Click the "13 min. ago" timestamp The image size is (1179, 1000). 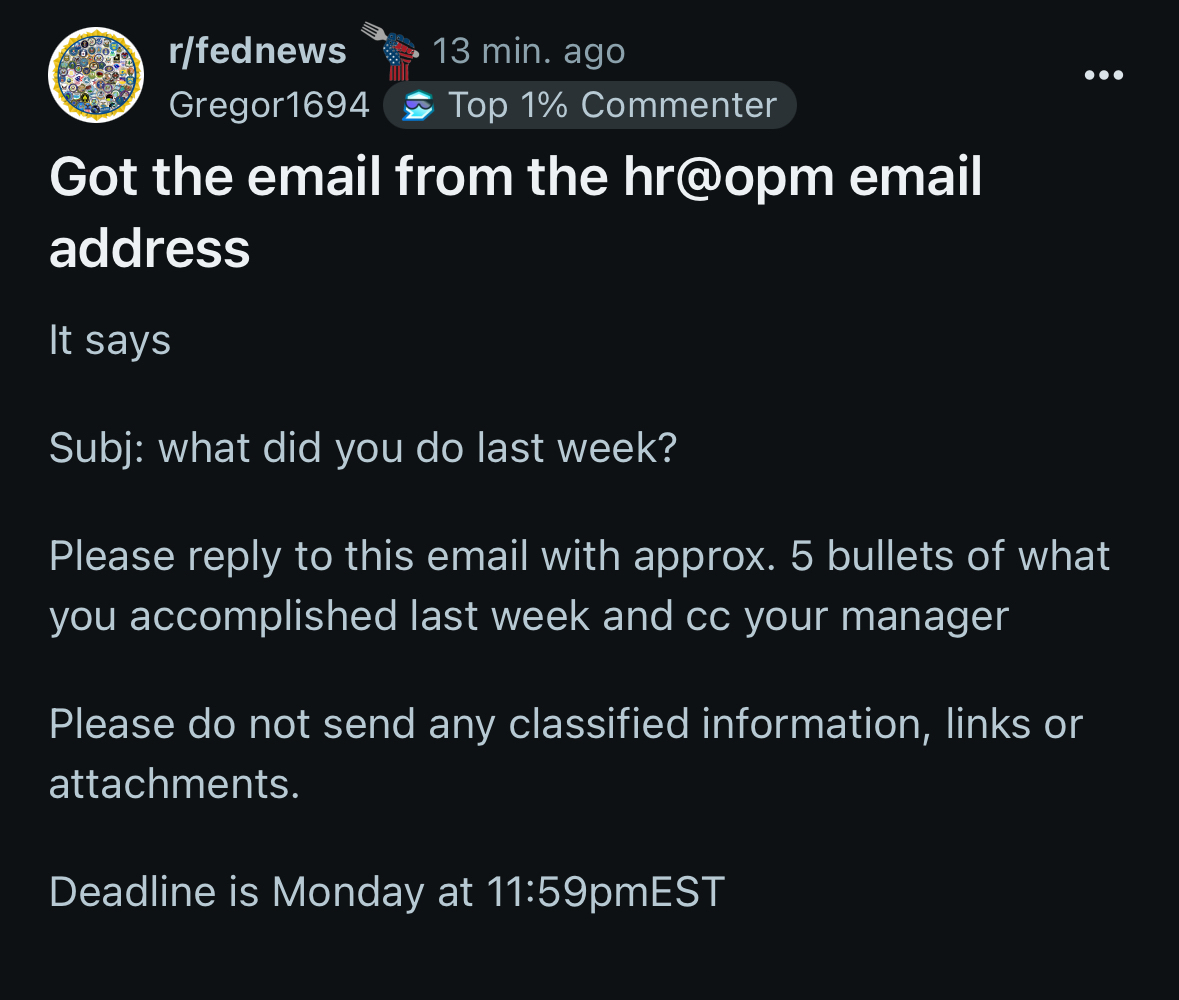click(529, 51)
